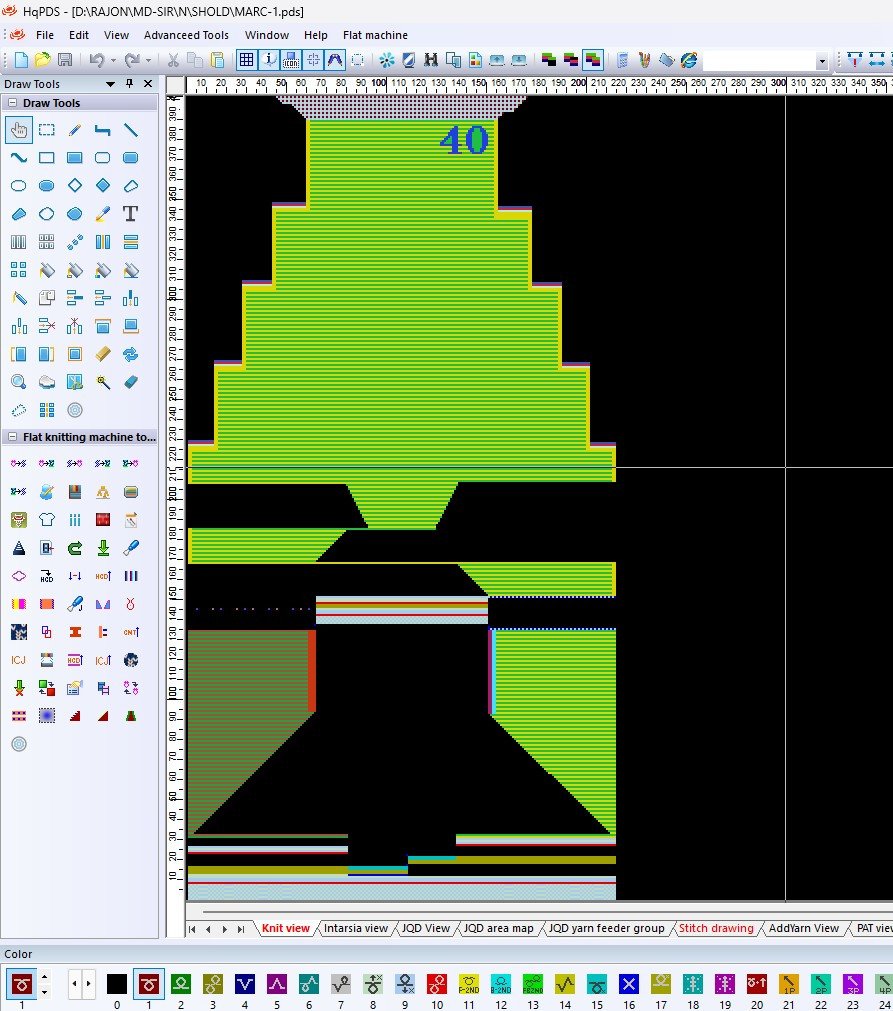Pin the Draw Tools panel
The image size is (893, 1011).
(129, 84)
